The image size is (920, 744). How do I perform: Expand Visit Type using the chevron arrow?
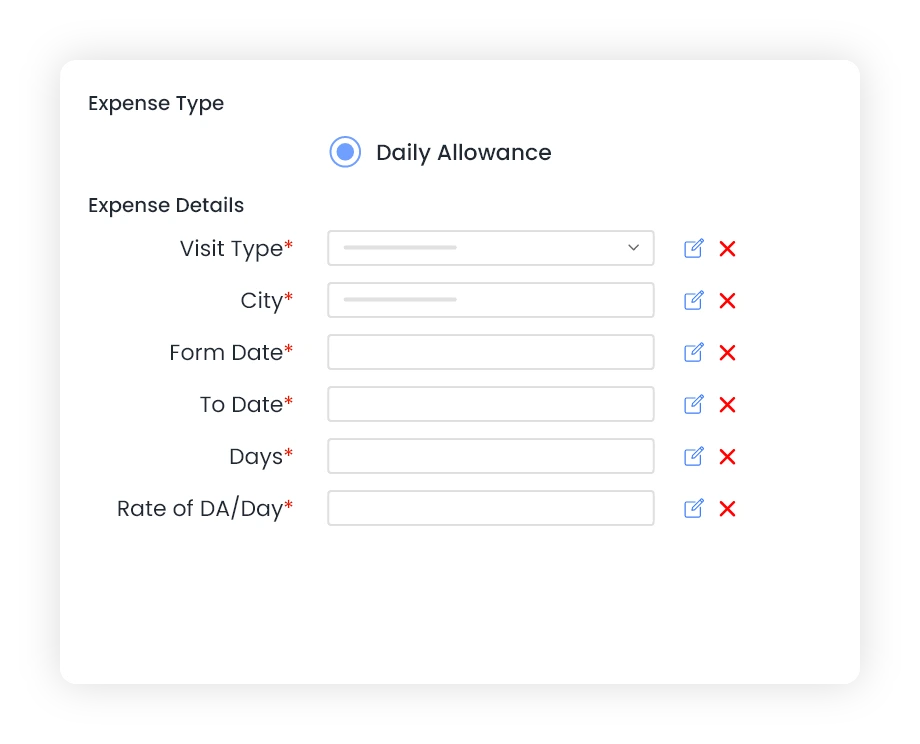click(x=633, y=248)
